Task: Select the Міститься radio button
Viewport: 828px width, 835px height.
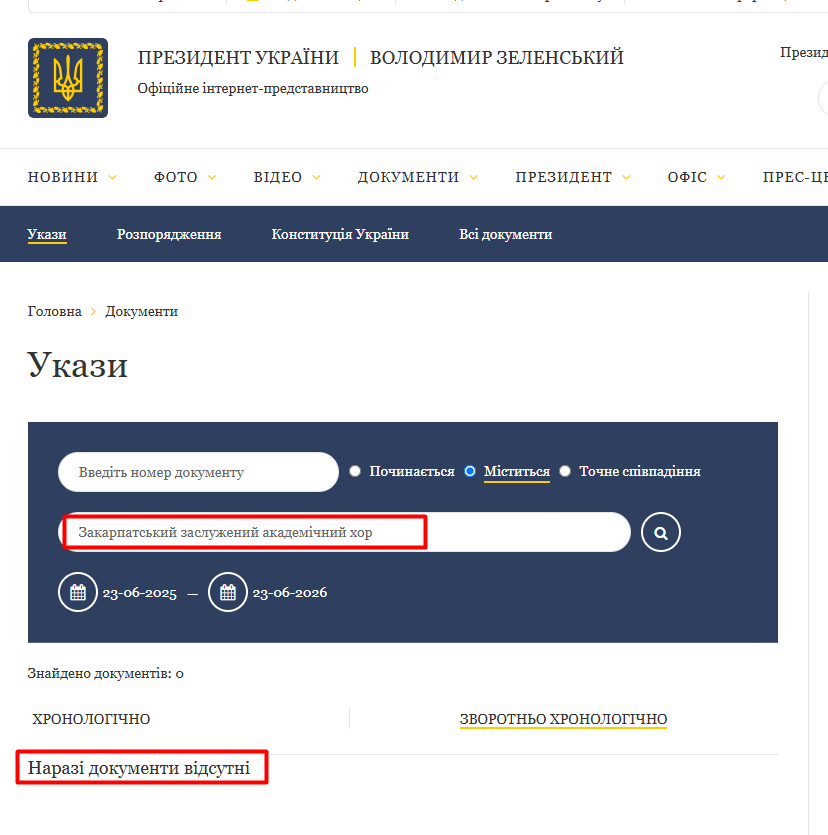Action: (470, 471)
